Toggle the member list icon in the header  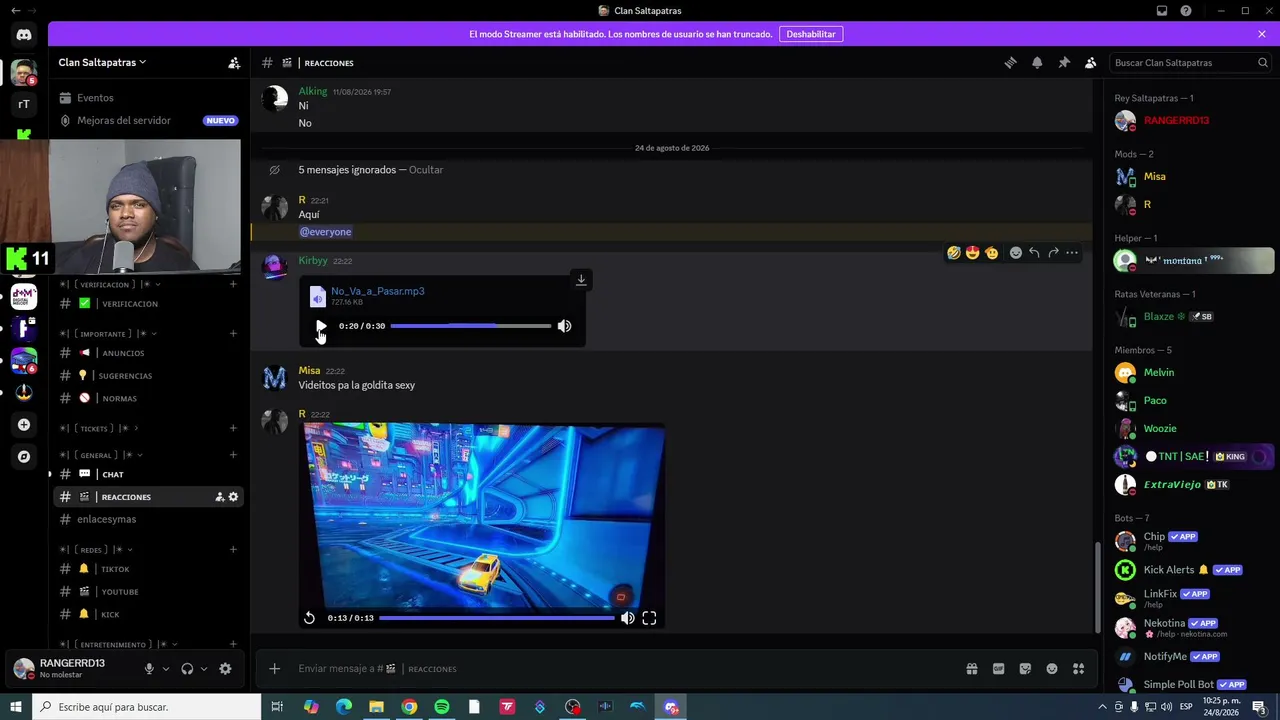coord(1091,62)
